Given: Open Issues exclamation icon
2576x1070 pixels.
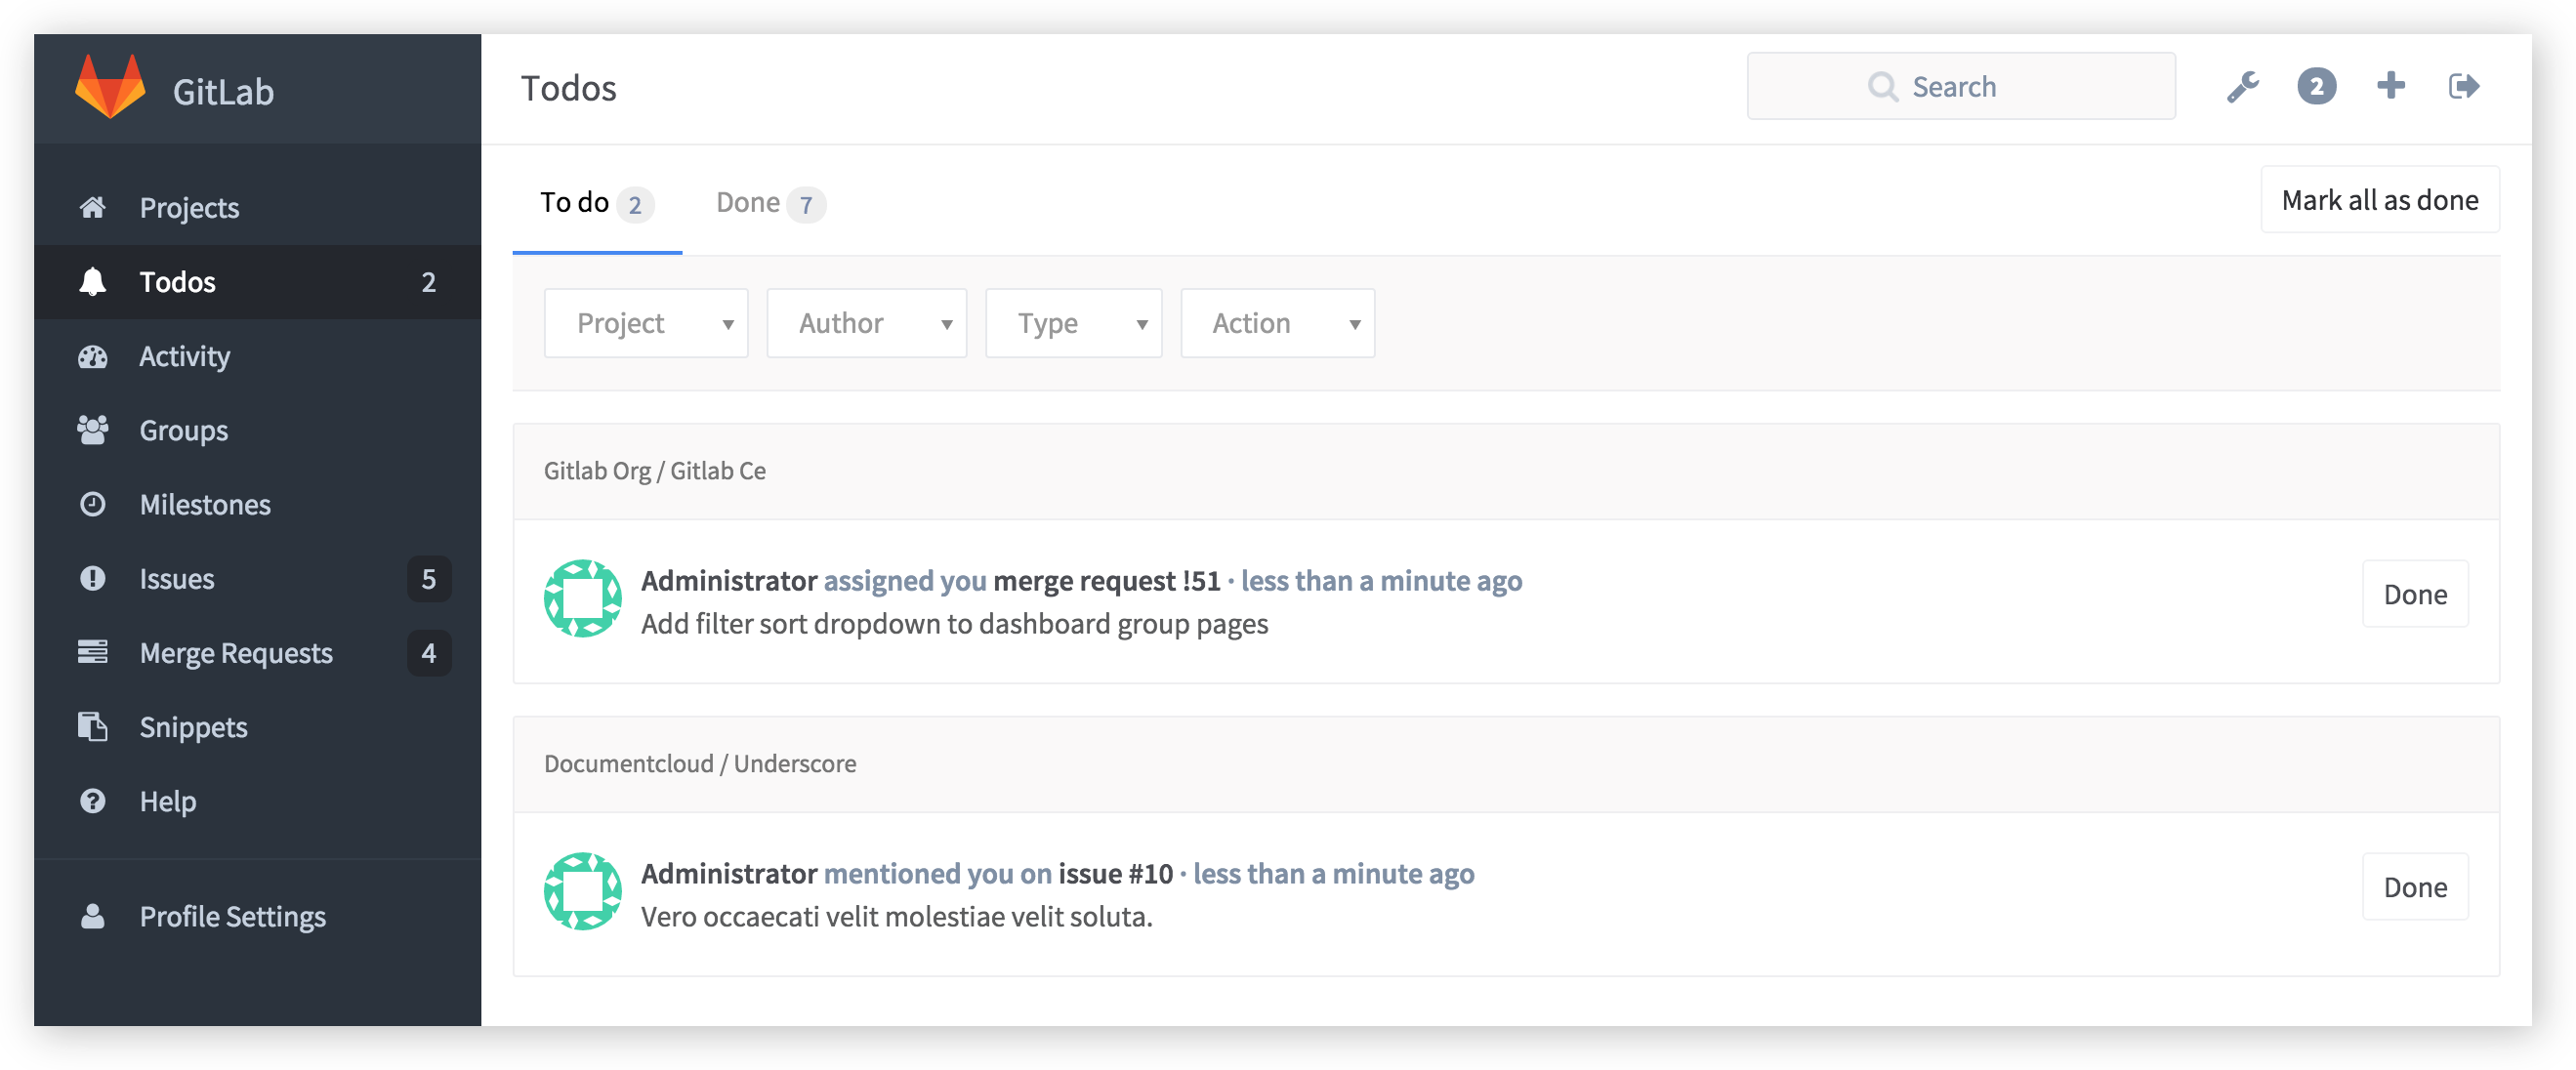Looking at the screenshot, I should point(92,579).
